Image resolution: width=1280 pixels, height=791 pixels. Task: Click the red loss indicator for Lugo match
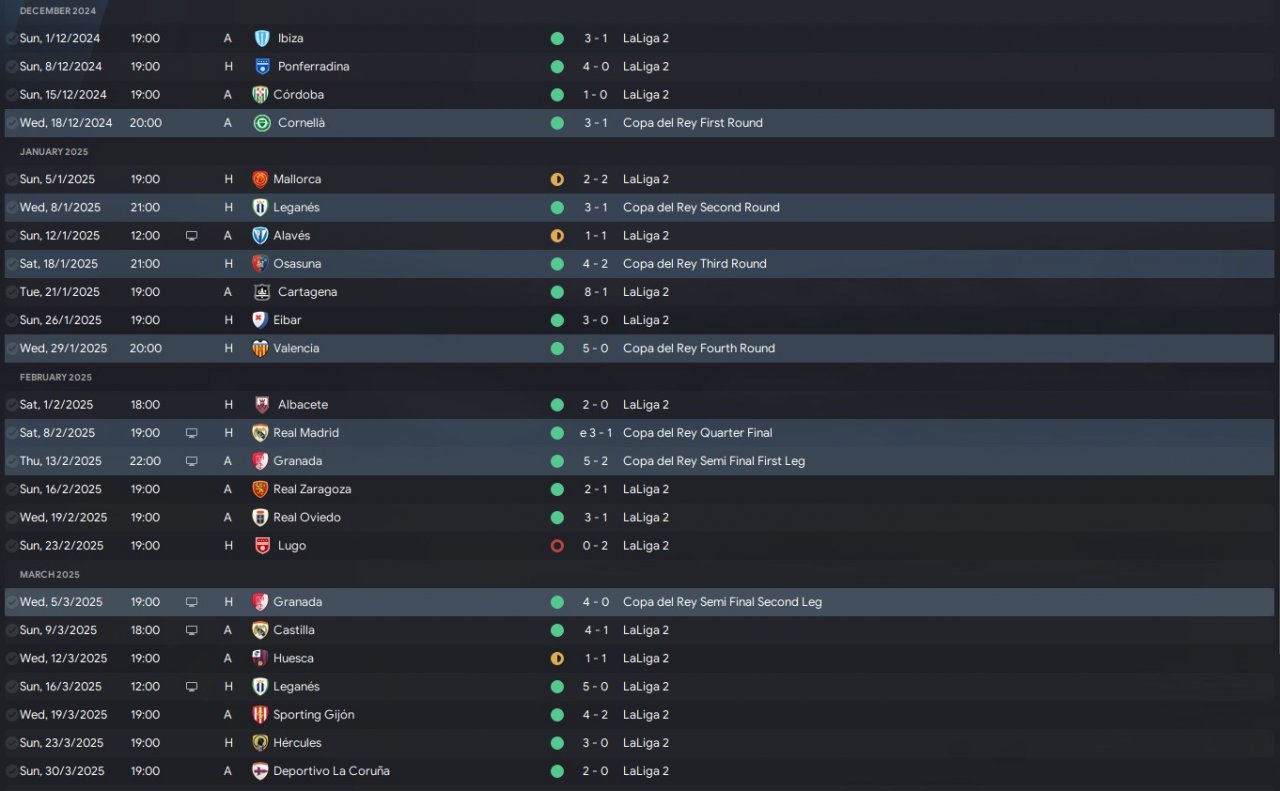pyautogui.click(x=557, y=546)
